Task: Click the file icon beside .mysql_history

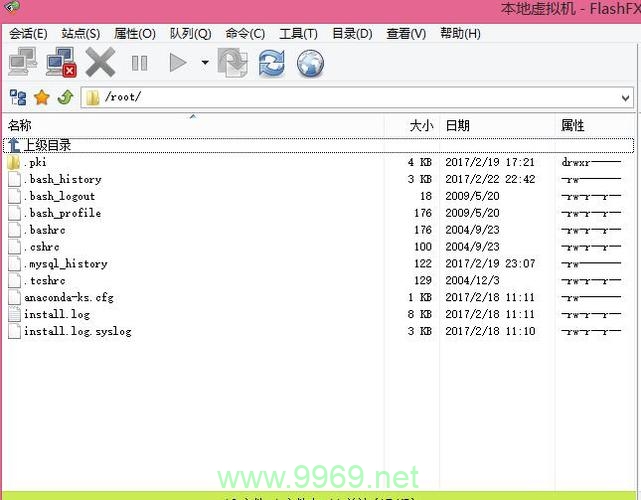Action: 14,264
